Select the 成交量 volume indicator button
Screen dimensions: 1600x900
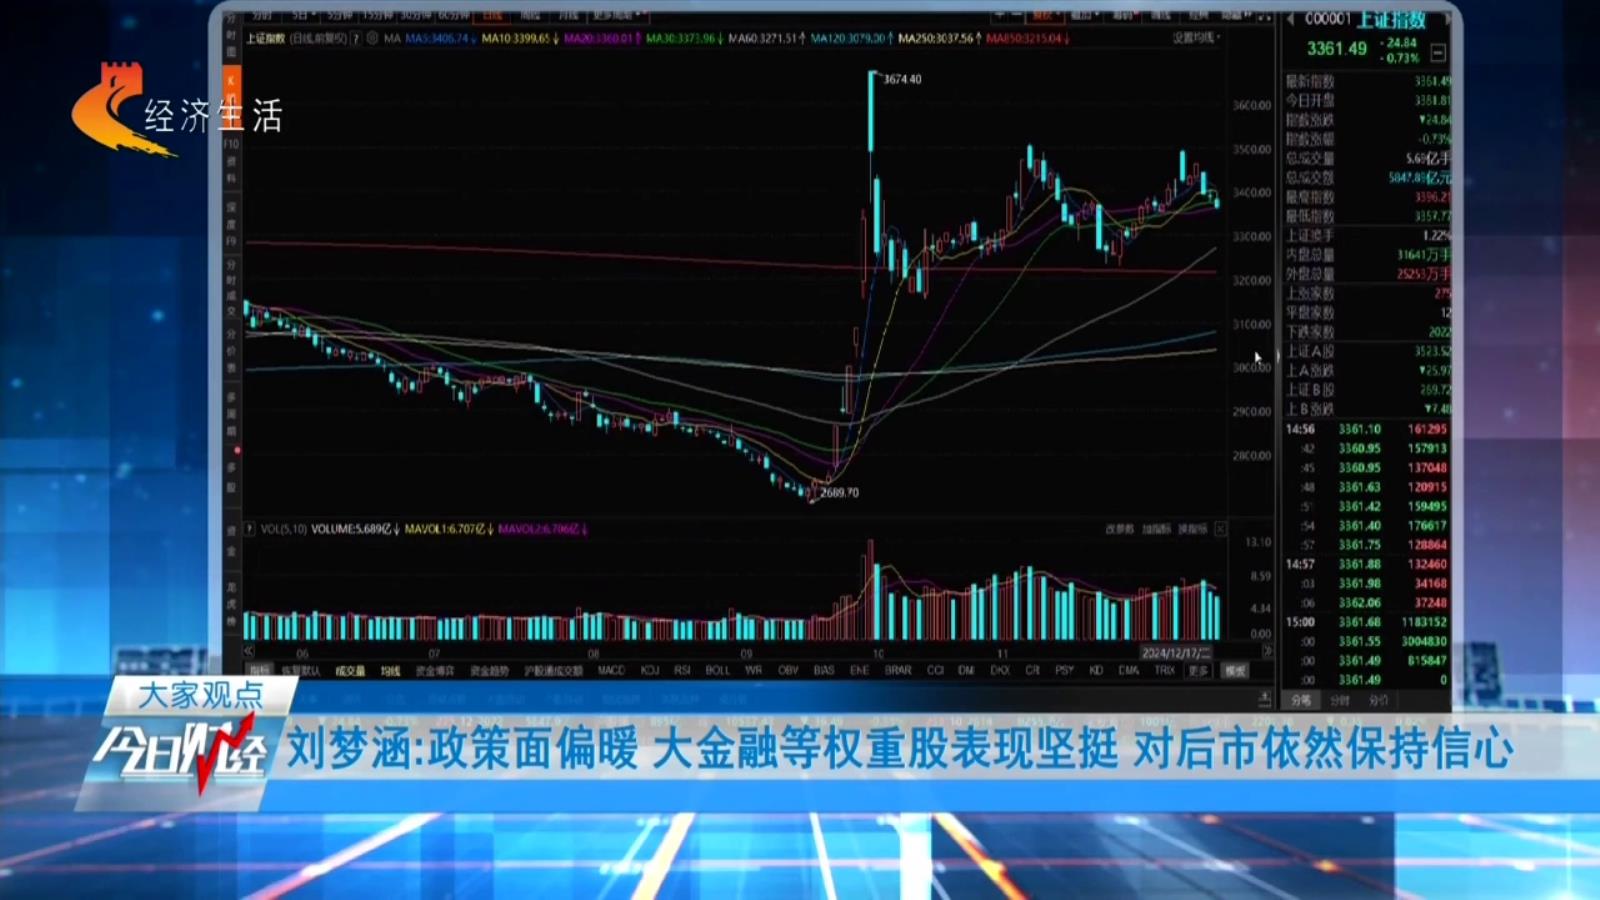349,671
